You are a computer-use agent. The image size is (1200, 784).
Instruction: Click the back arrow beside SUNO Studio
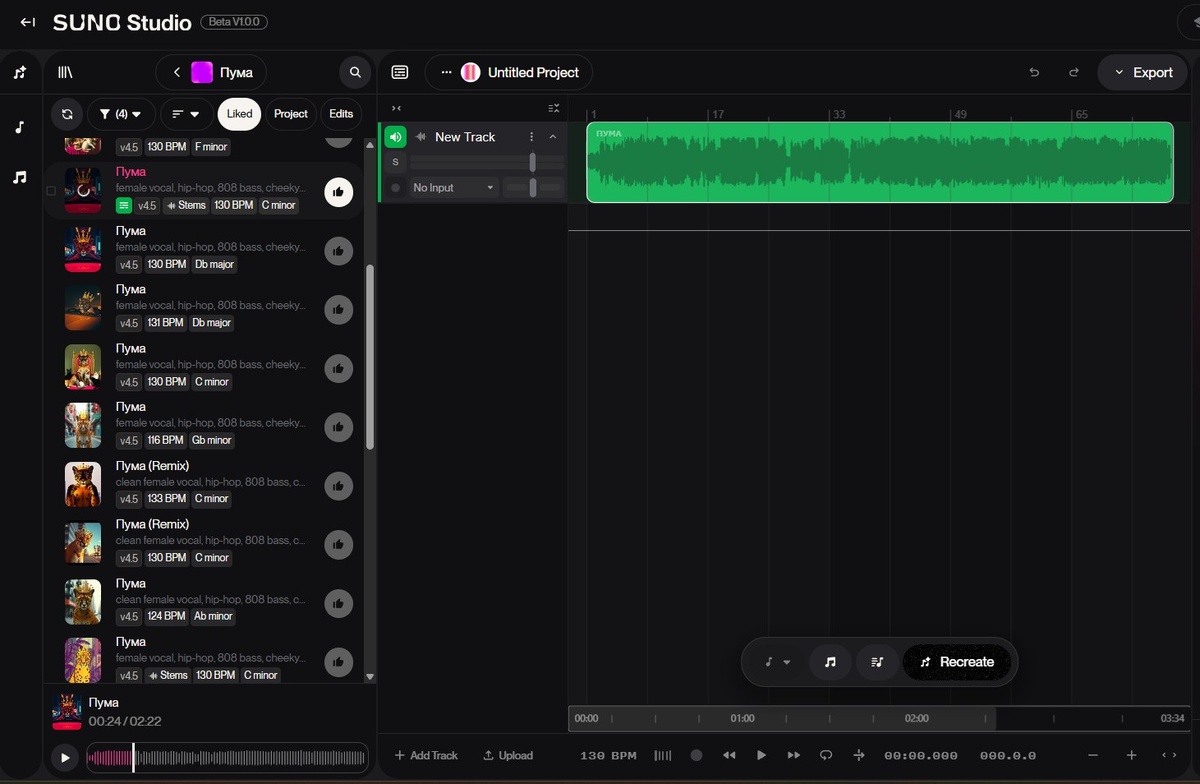pos(28,22)
